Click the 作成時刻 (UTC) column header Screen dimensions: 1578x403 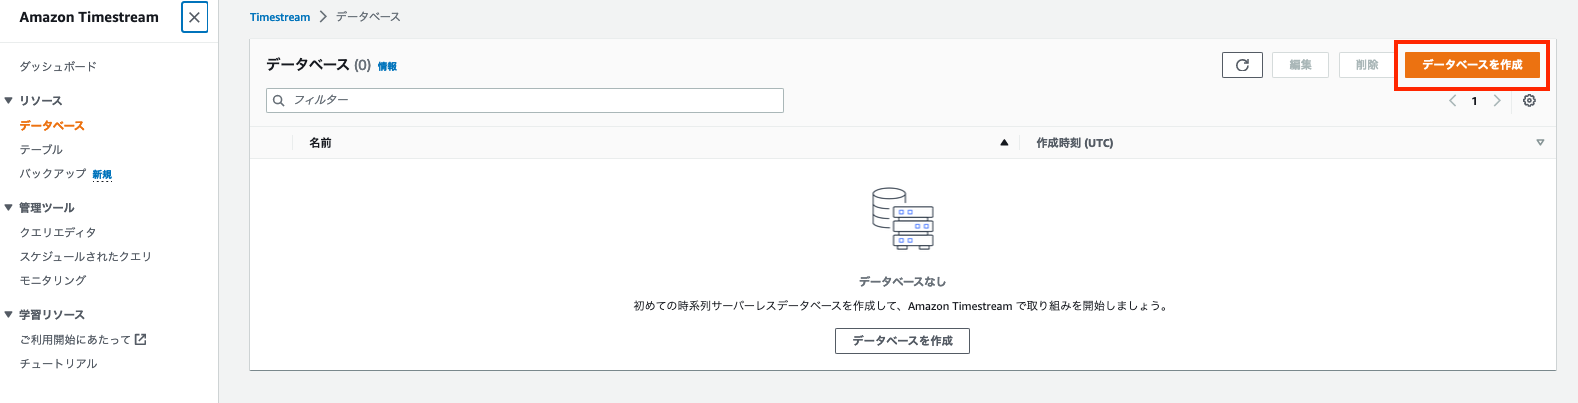tap(1075, 143)
